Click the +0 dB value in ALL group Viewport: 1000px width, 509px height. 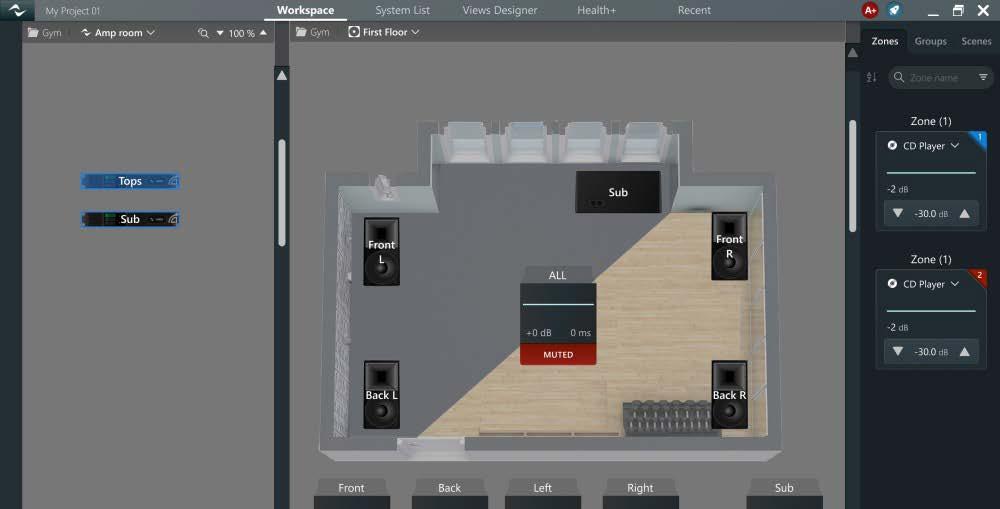(539, 333)
